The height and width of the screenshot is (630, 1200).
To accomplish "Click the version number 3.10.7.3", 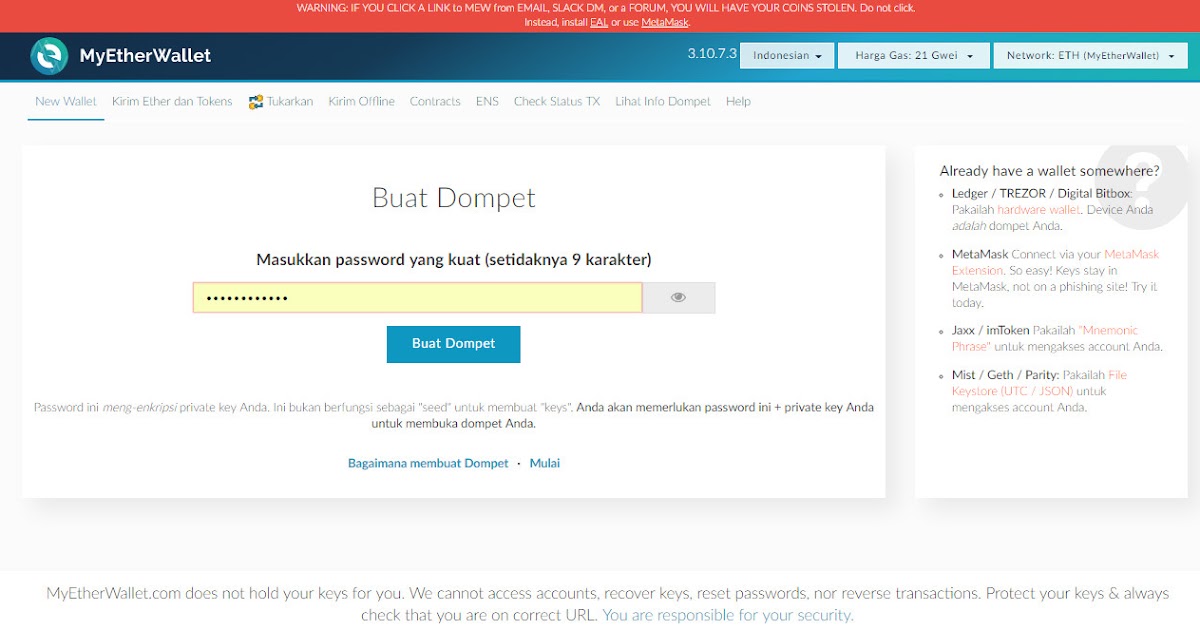I will 712,54.
